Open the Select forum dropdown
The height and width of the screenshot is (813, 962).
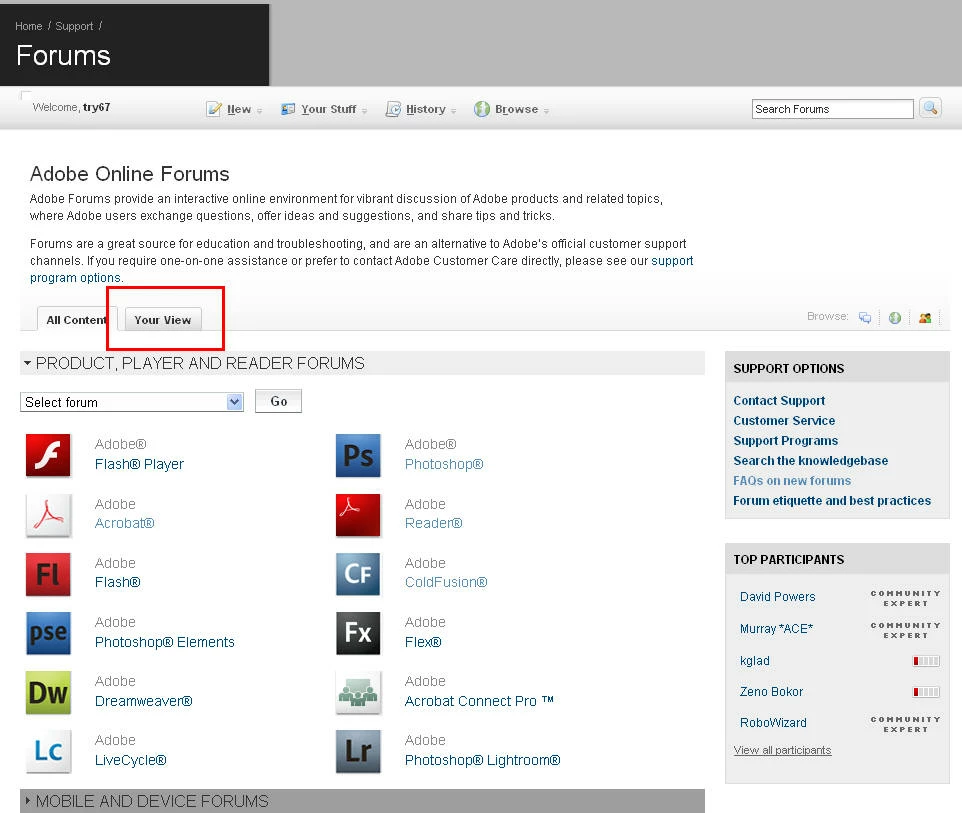(132, 402)
